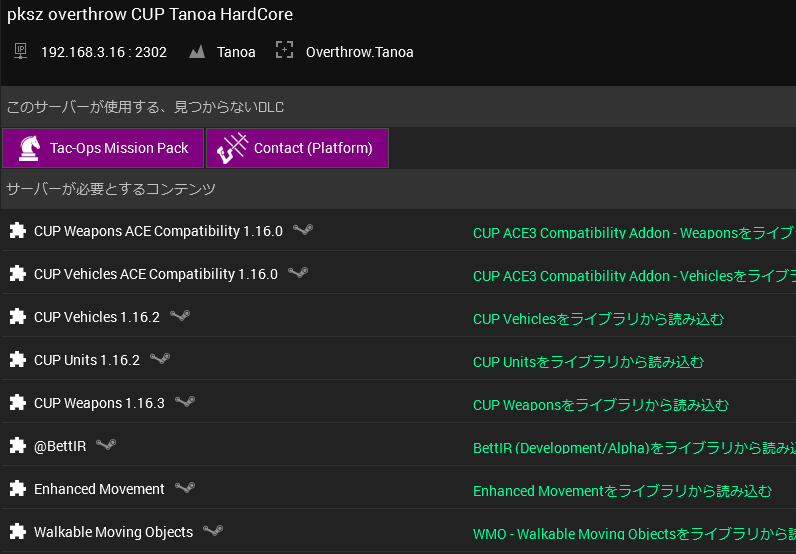This screenshot has height=554, width=796.
Task: Load WMO - Walkable Moving Objects from library
Action: click(x=634, y=534)
